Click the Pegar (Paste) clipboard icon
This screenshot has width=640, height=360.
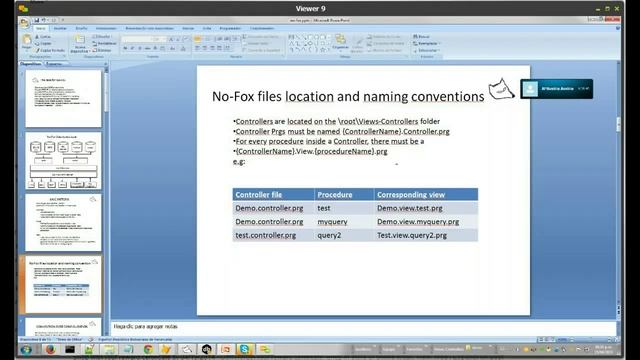(27, 40)
